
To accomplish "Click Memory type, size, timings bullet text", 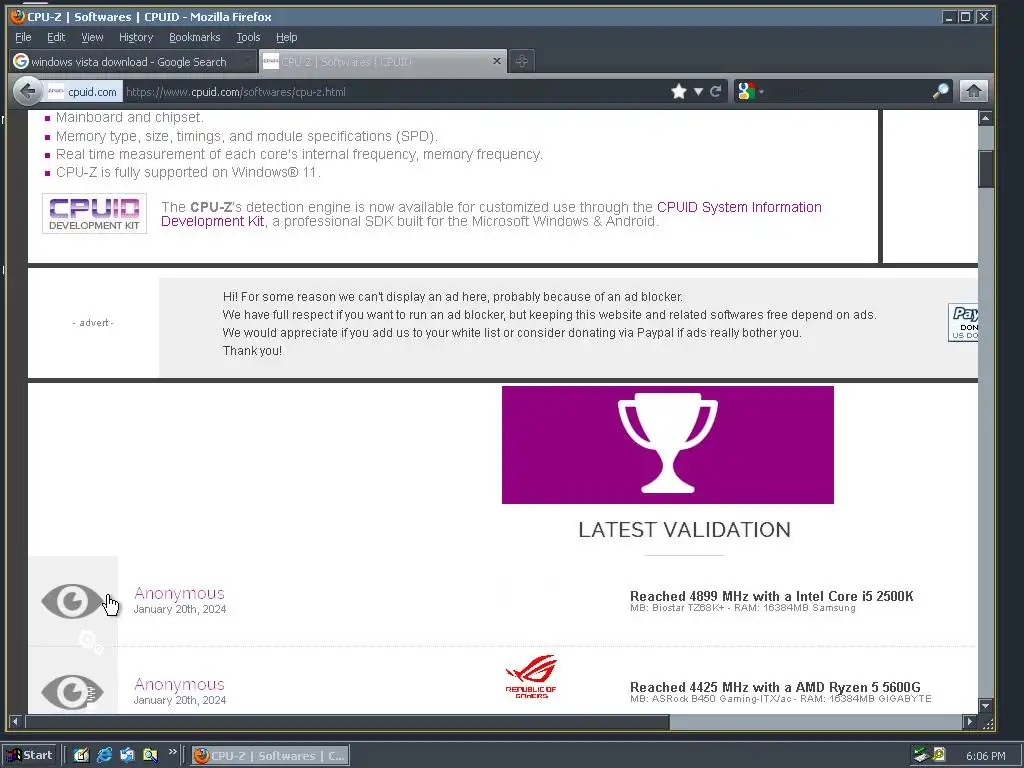I will 247,136.
